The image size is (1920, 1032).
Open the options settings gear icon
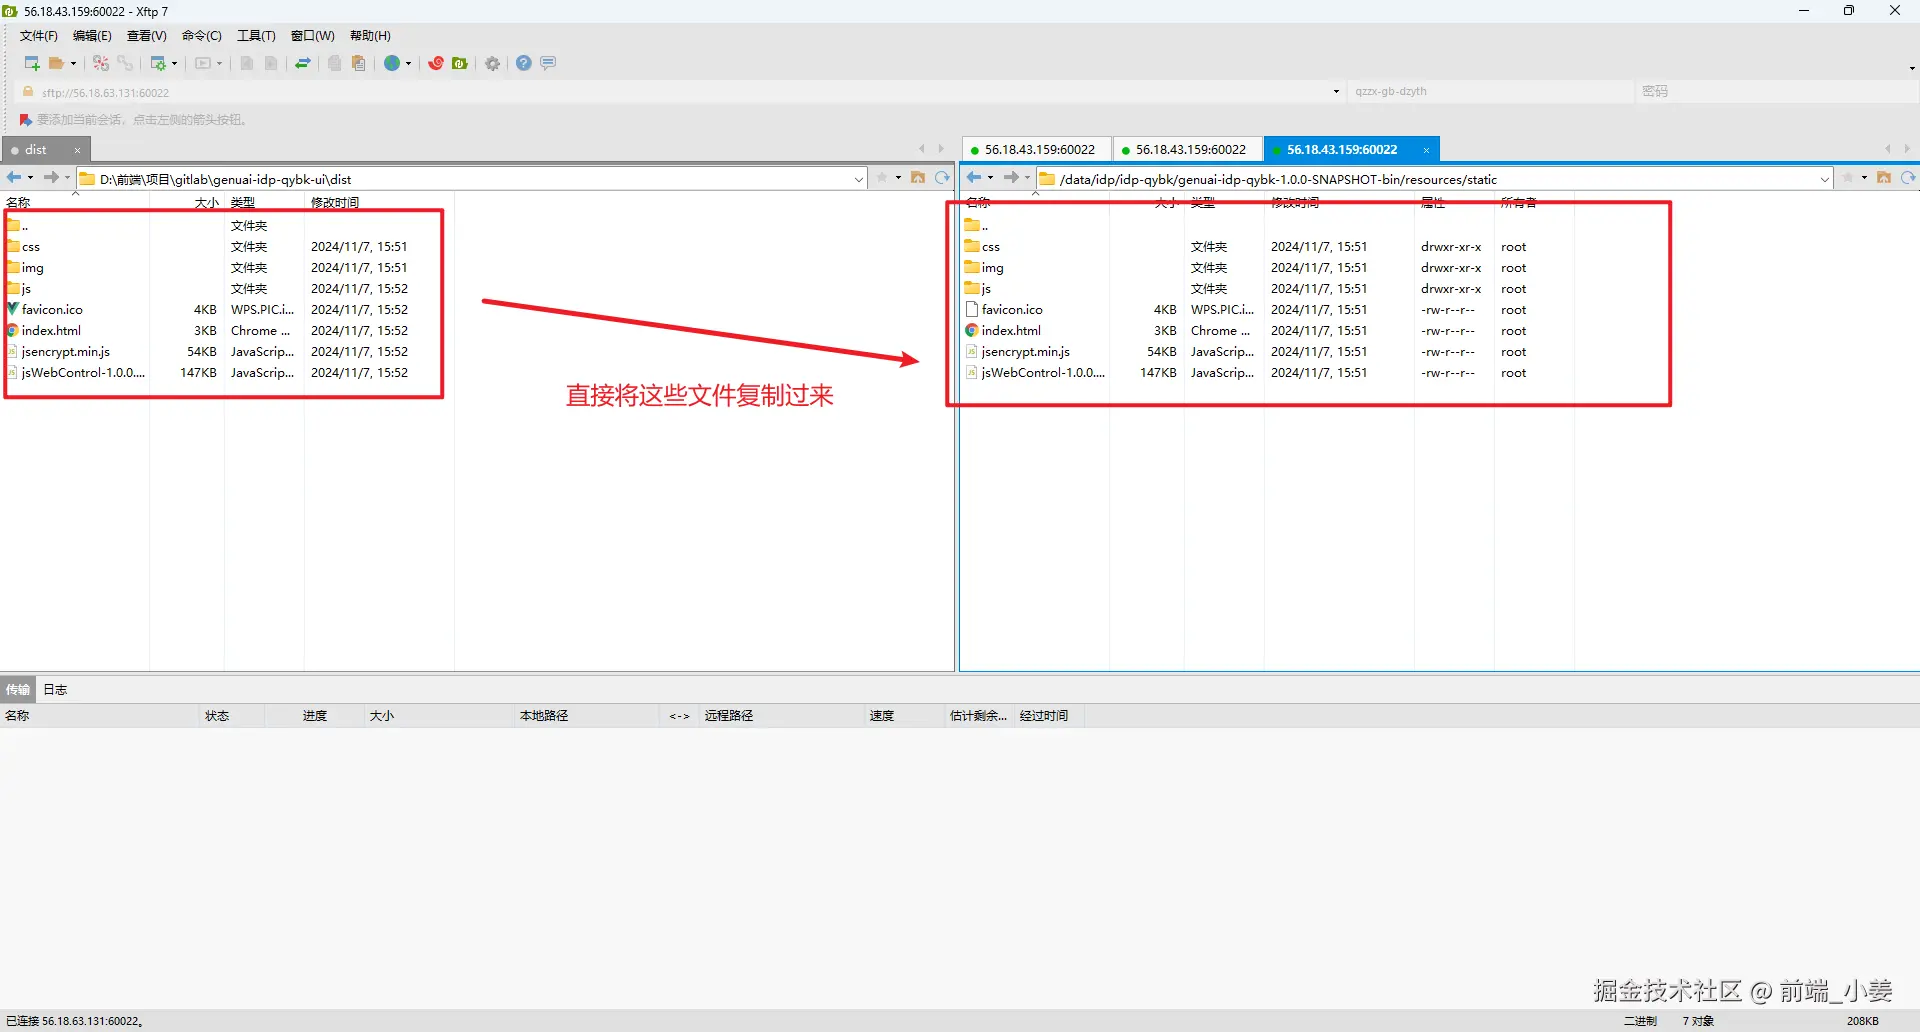click(492, 63)
